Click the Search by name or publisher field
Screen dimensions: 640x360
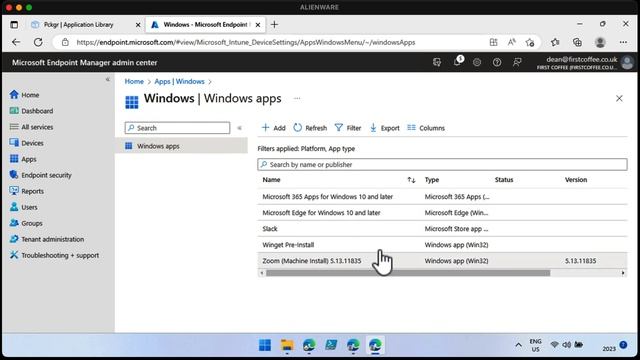pos(442,164)
